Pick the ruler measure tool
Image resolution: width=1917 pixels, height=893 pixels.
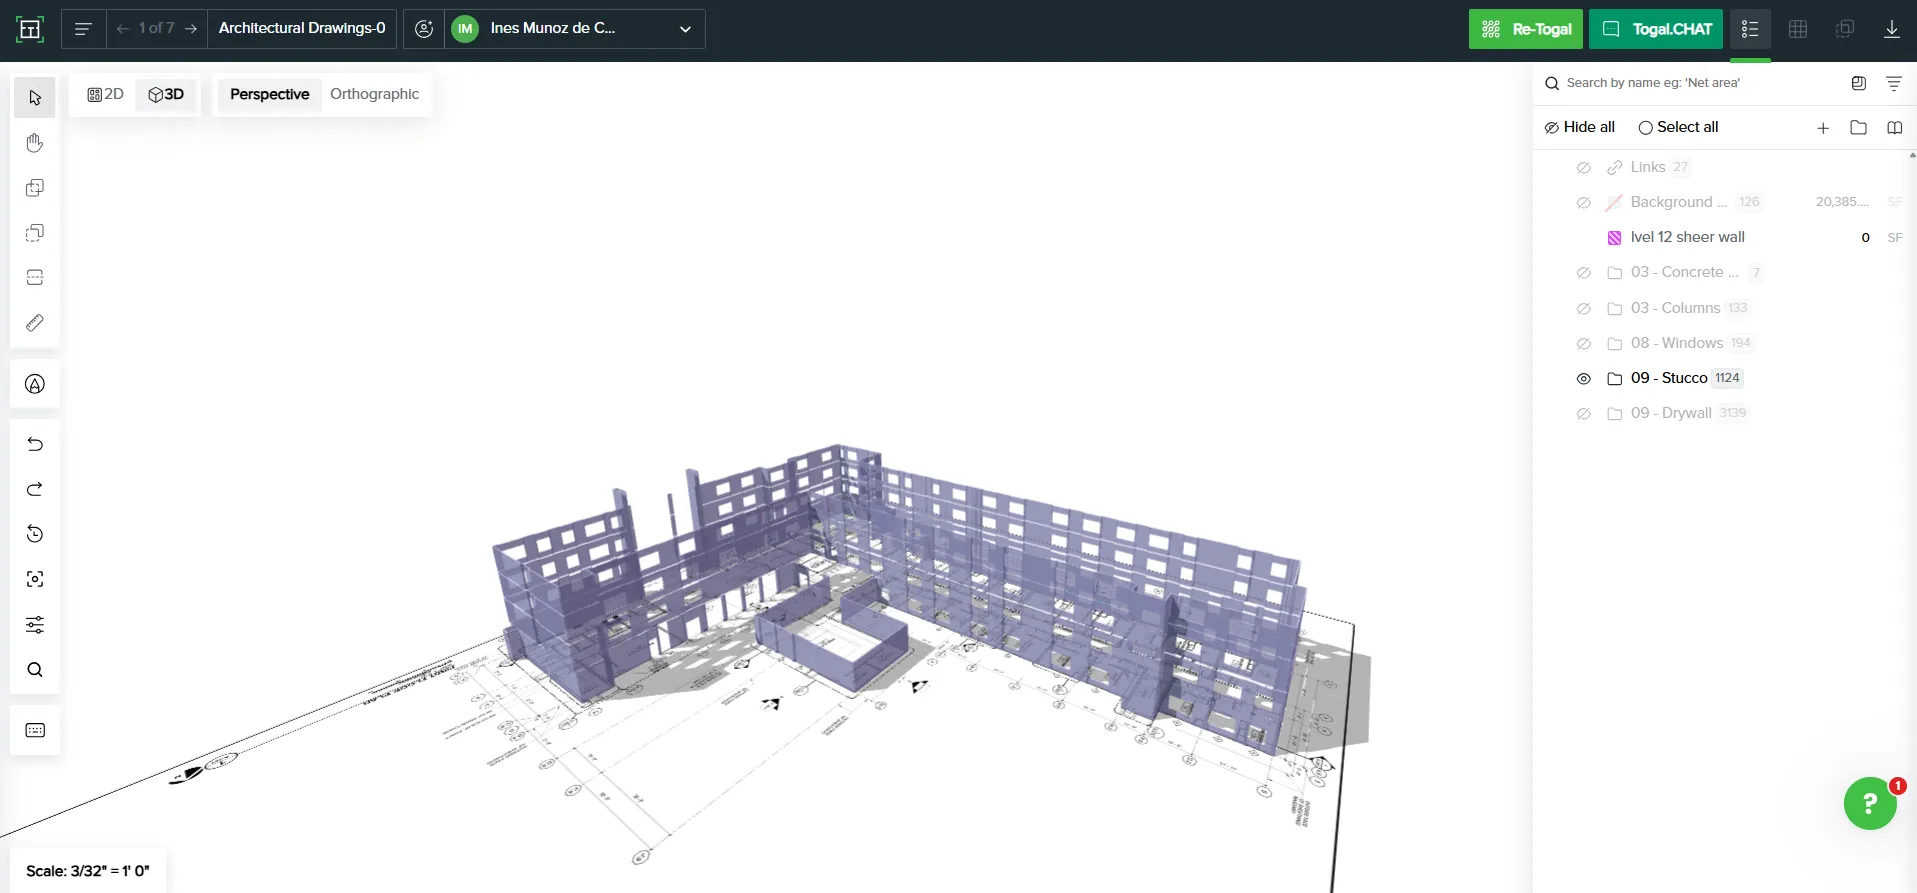pos(35,323)
